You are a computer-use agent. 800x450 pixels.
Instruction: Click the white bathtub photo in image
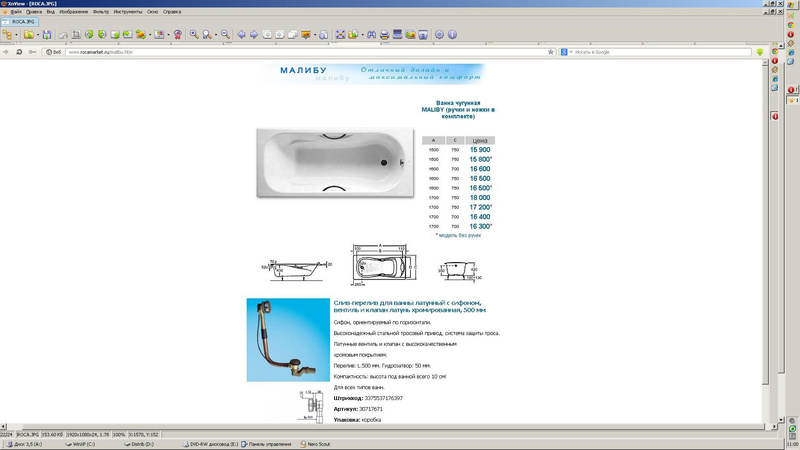[x=335, y=162]
